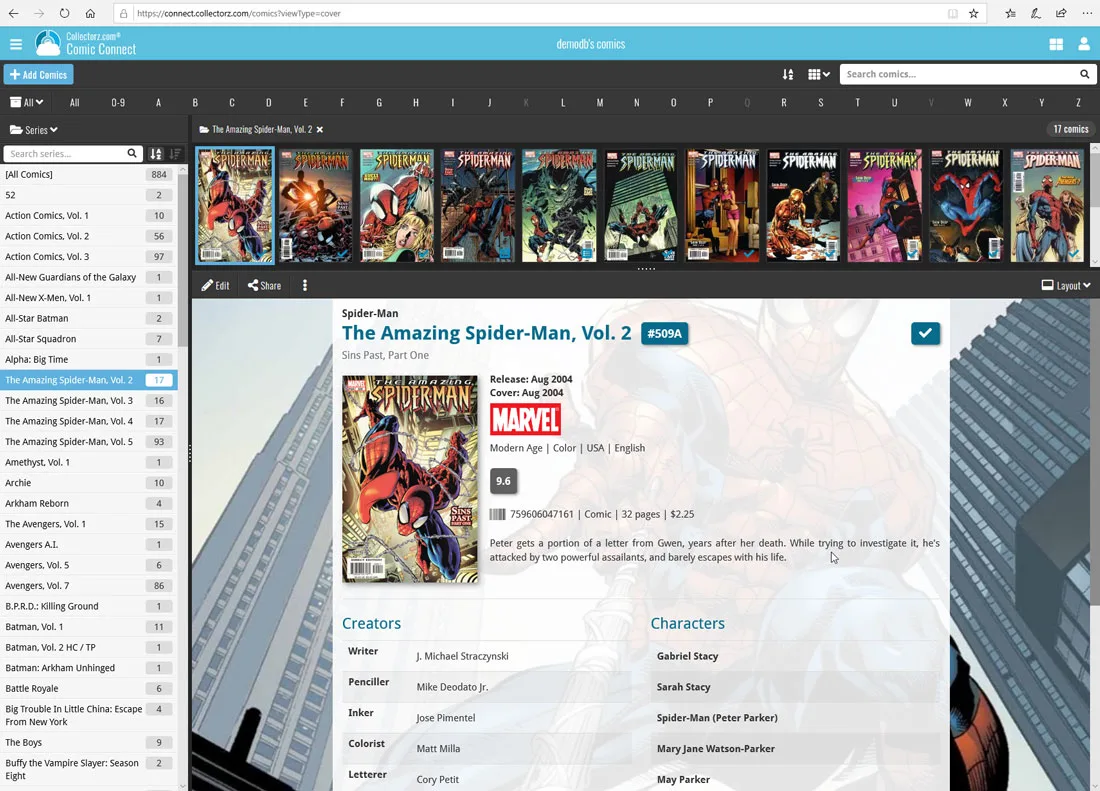The height and width of the screenshot is (791, 1100).
Task: Open browser share icon
Action: 1061,13
